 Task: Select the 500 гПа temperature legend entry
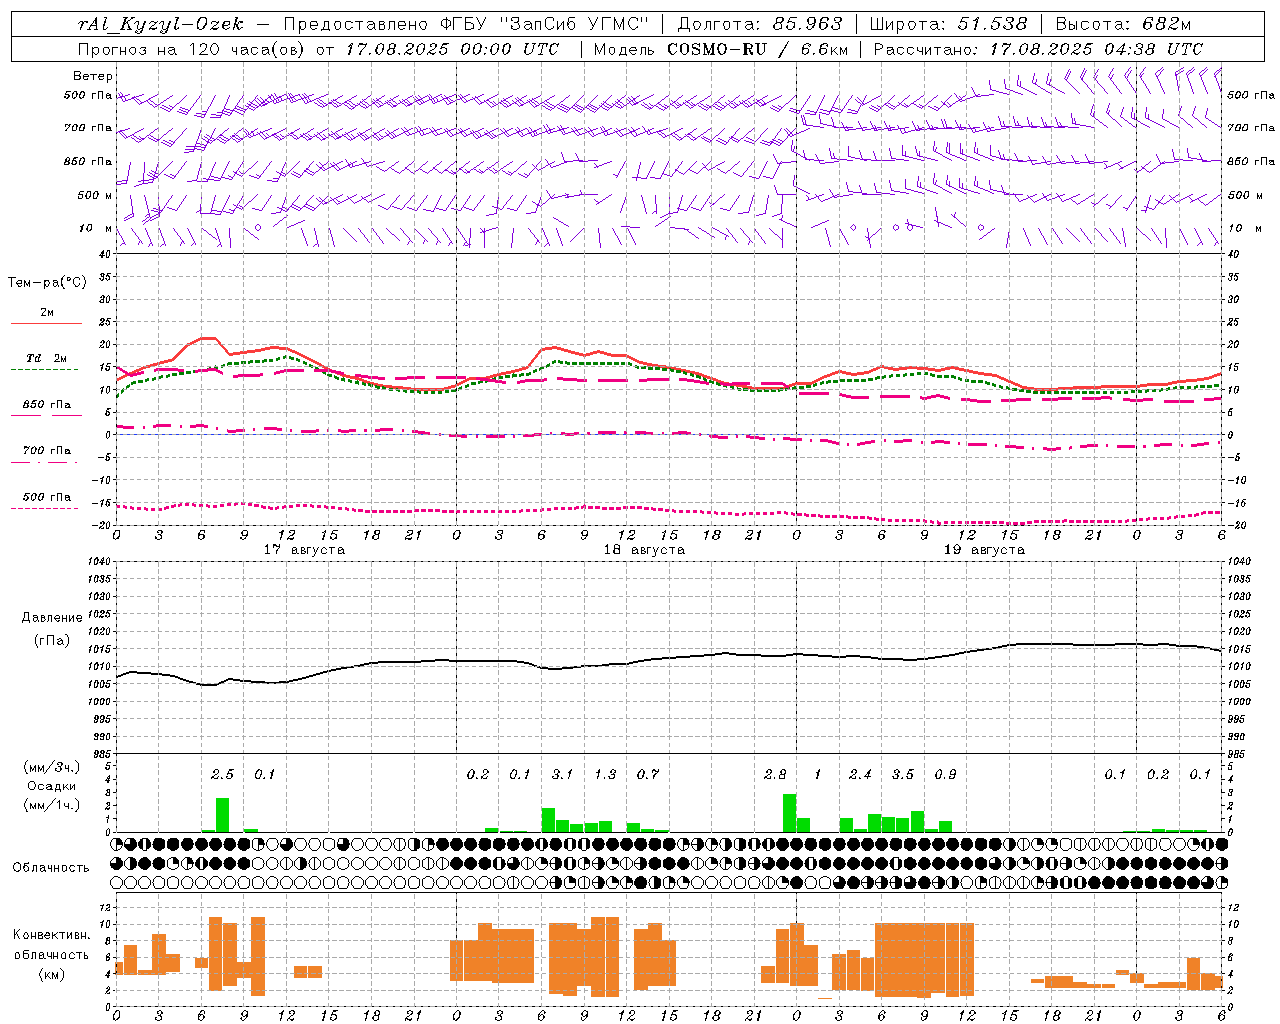tap(46, 498)
